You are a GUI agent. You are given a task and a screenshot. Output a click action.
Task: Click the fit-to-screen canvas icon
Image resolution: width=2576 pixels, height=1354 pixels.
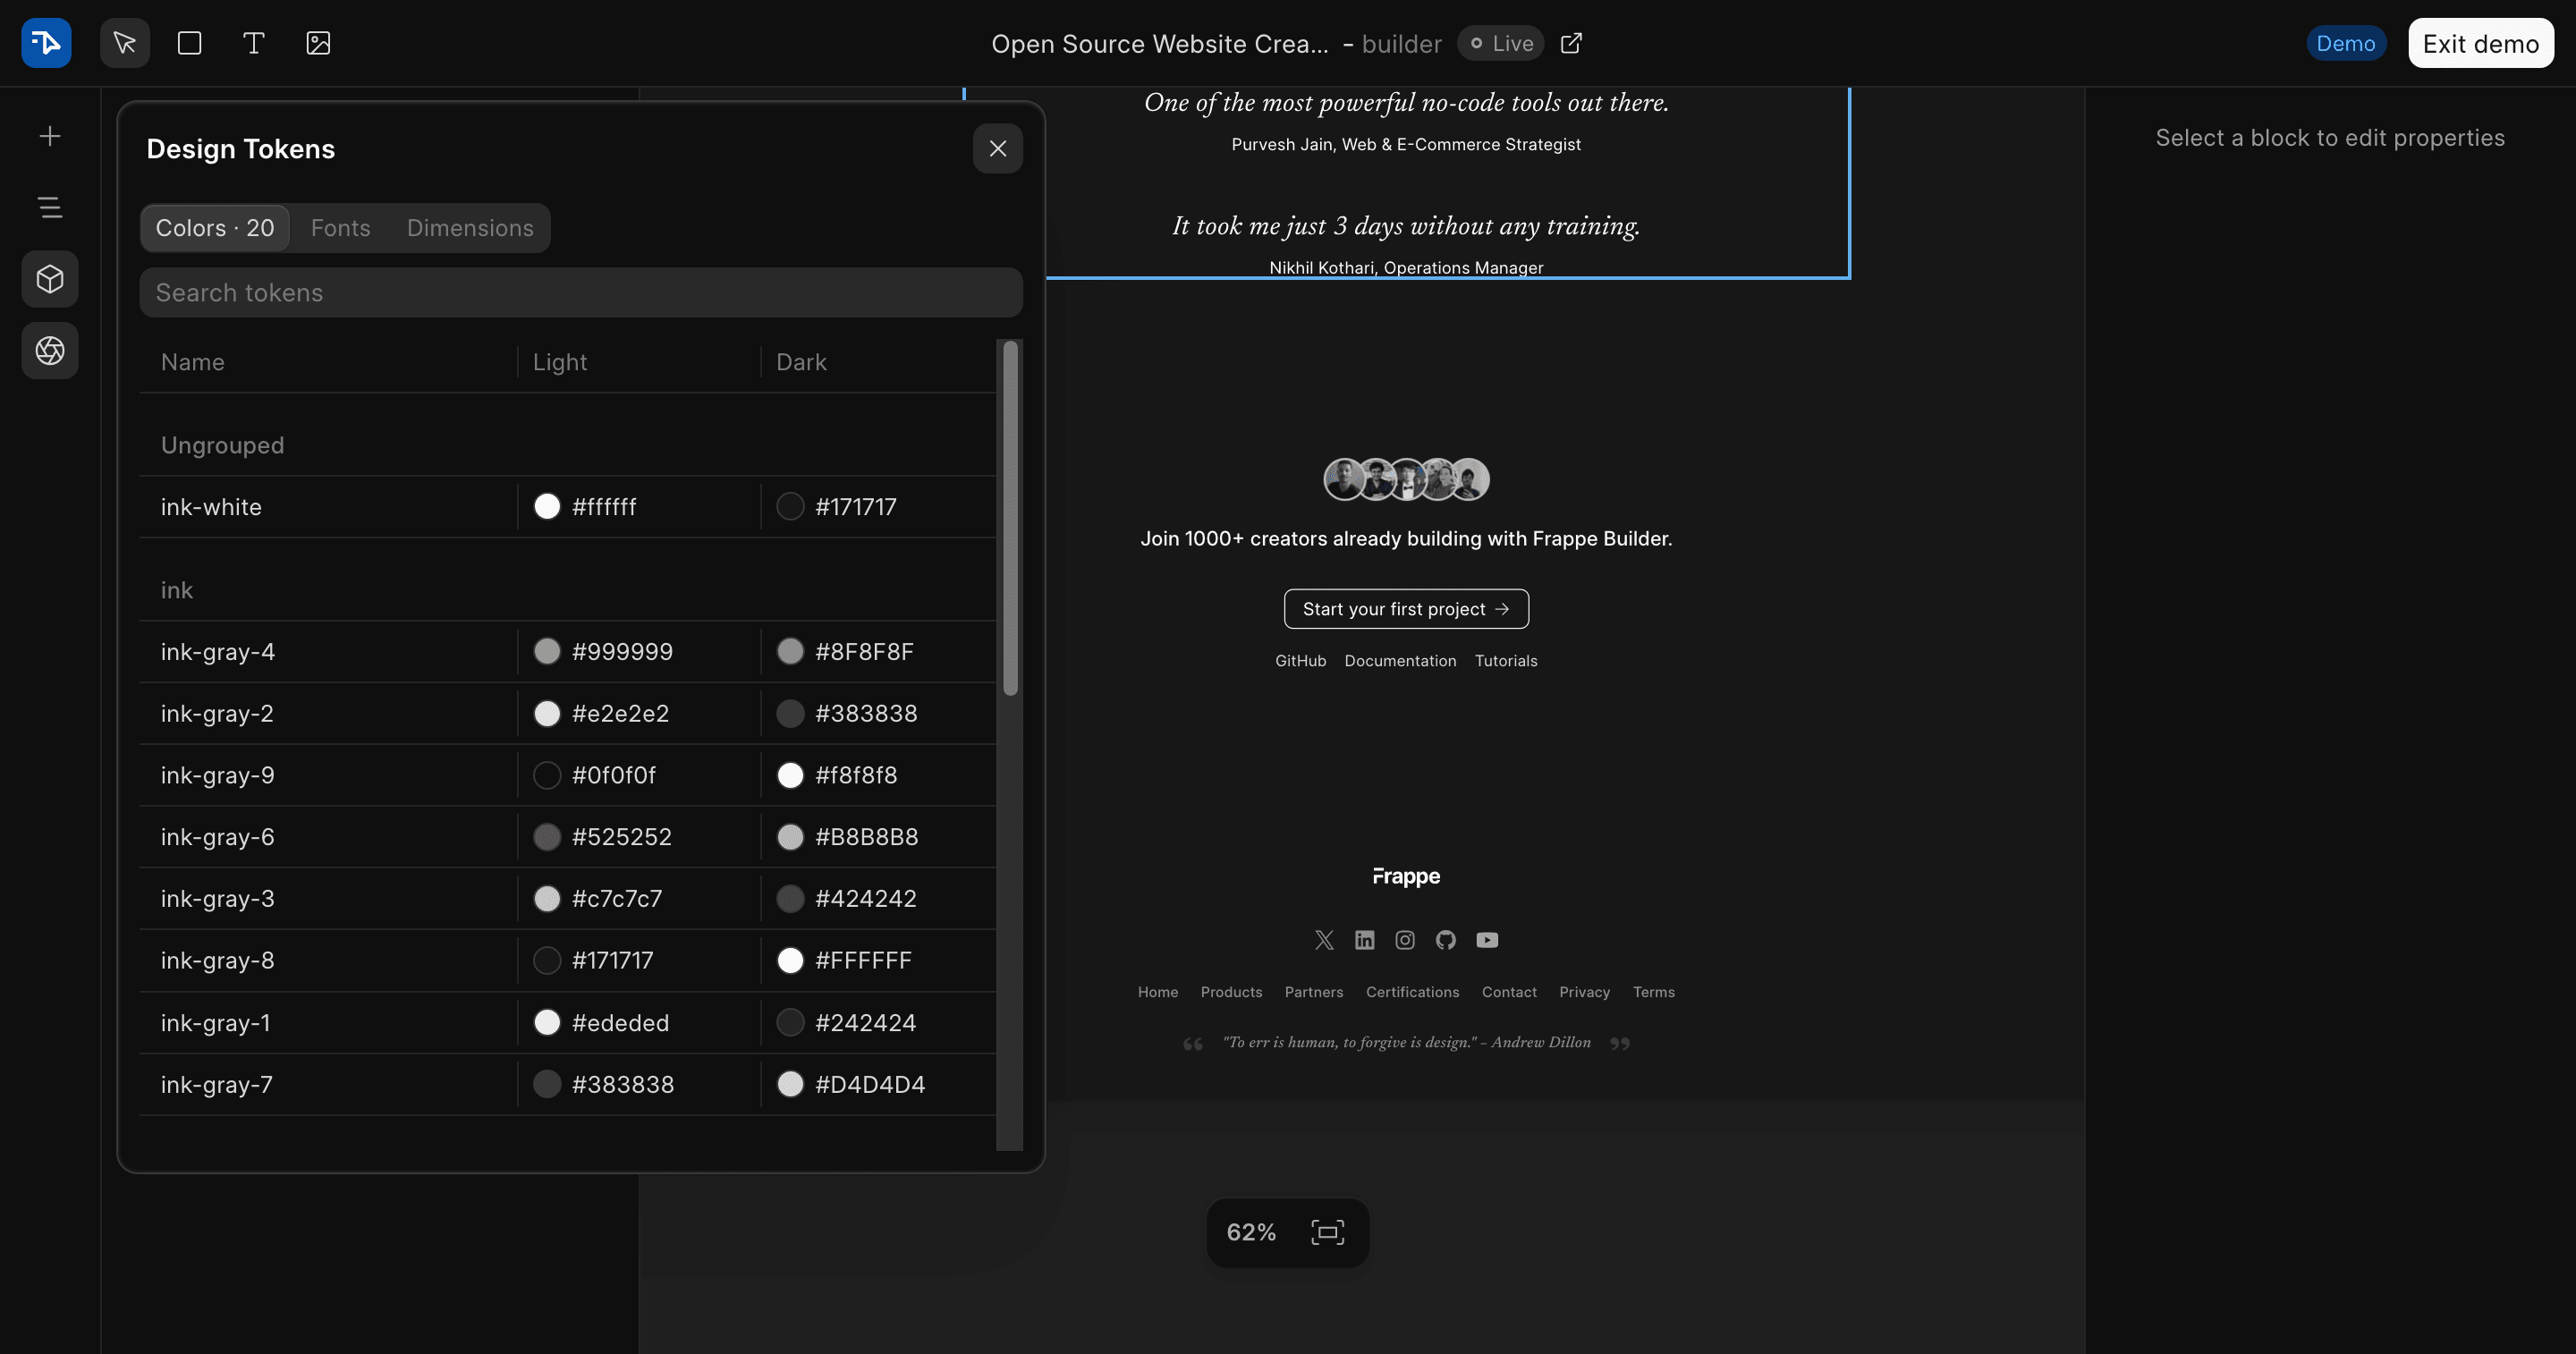pos(1327,1232)
